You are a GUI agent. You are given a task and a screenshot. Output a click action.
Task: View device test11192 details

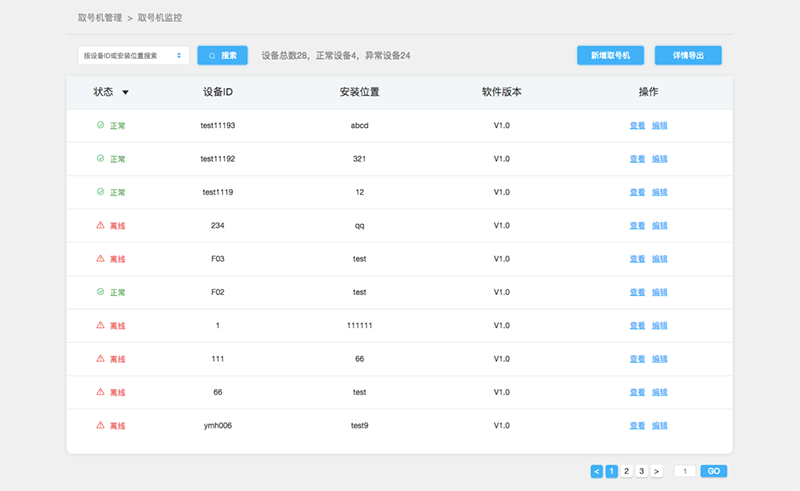click(637, 159)
